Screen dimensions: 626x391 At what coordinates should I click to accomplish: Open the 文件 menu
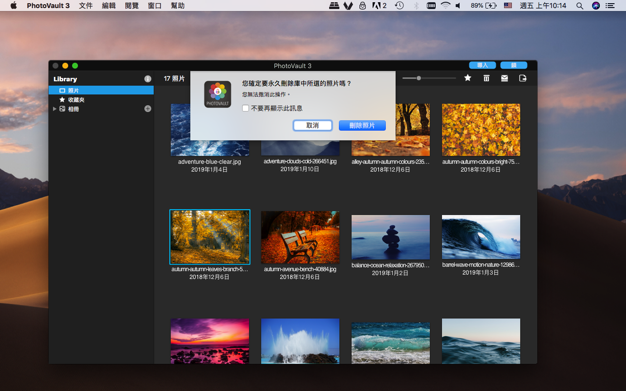85,6
